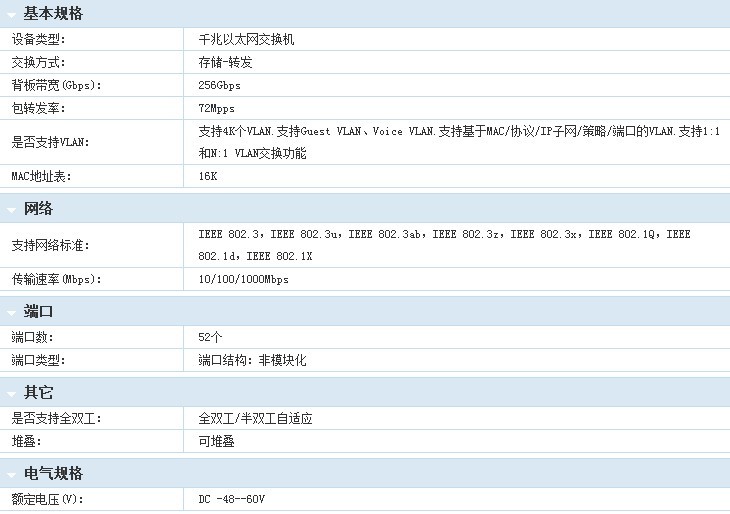Click the 52个 port count value
The width and height of the screenshot is (730, 514).
pos(210,337)
